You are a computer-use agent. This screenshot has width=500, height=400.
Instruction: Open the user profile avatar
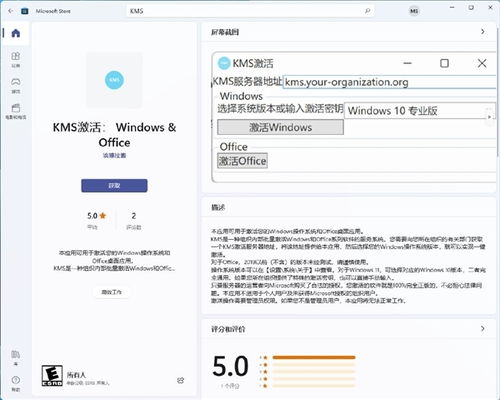414,11
